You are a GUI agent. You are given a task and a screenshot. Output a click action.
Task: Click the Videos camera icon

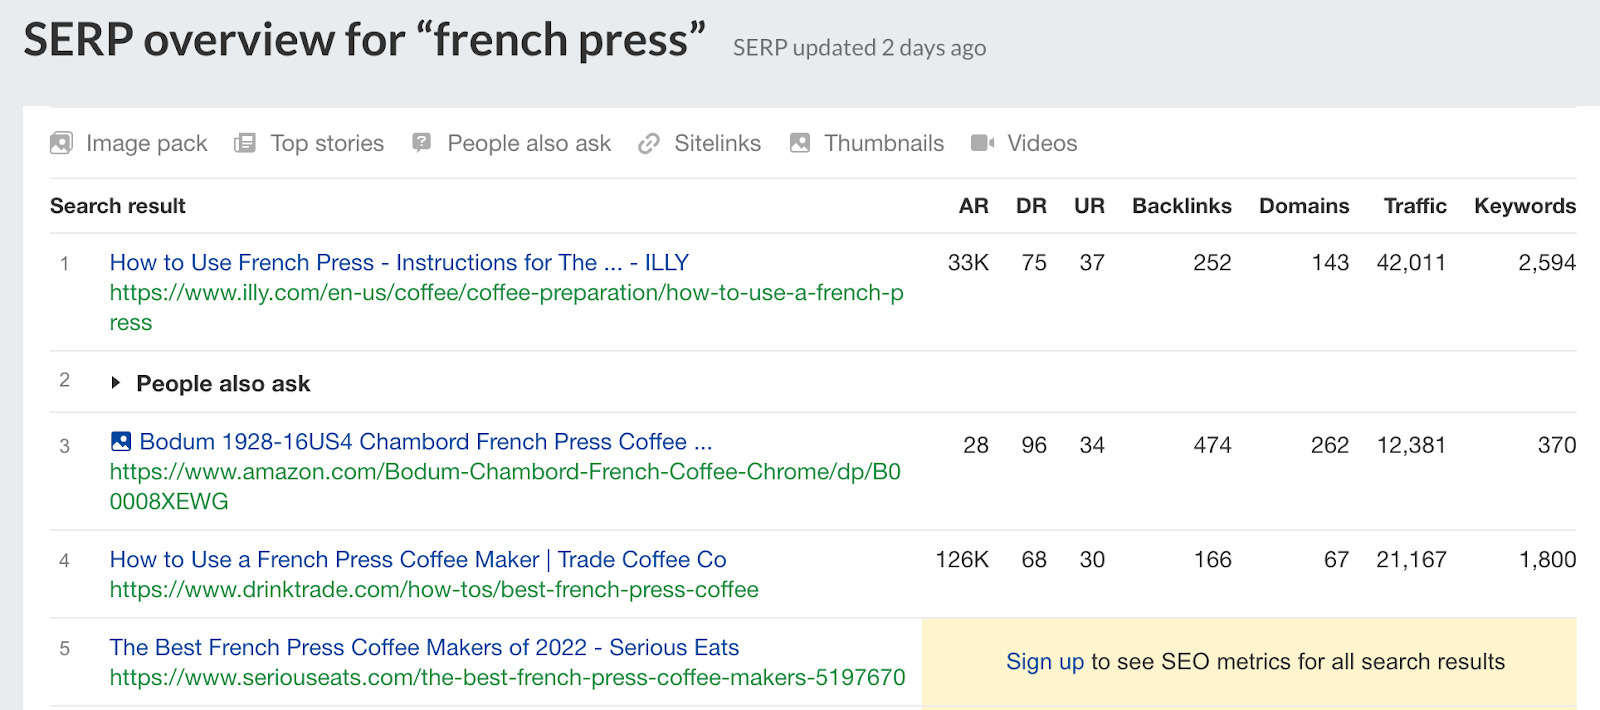tap(982, 143)
